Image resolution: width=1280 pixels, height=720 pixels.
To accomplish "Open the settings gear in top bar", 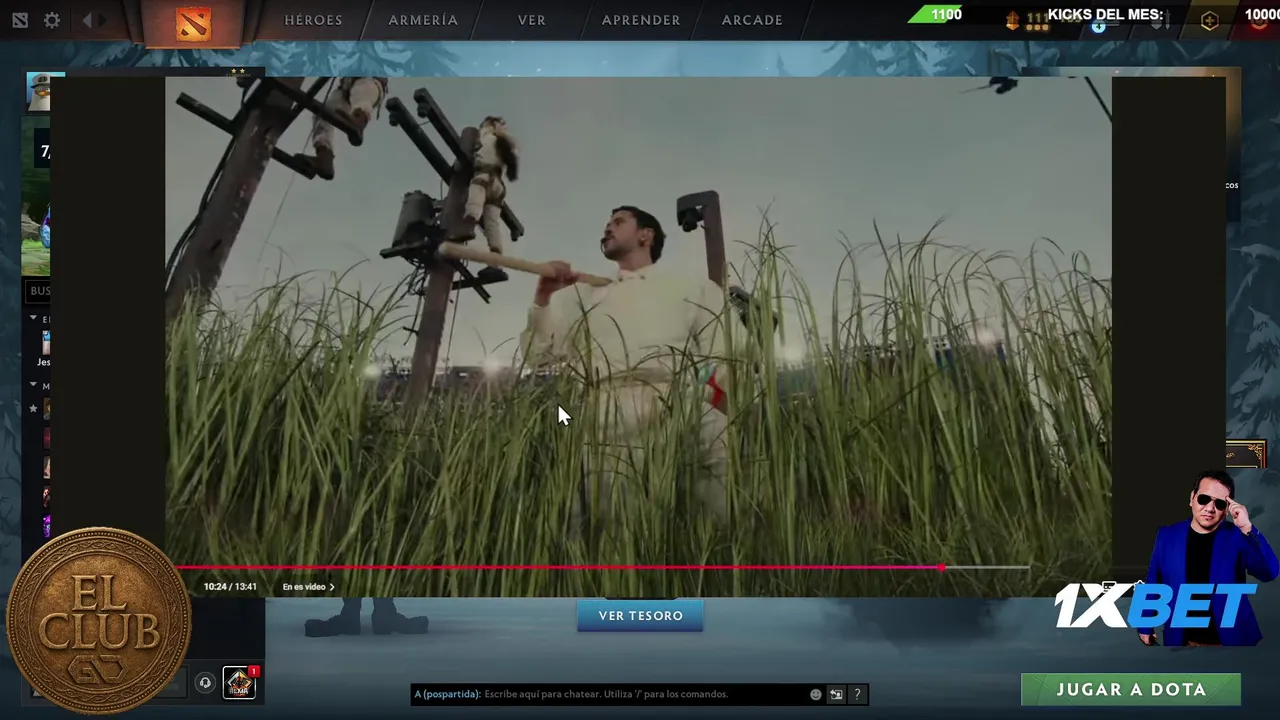I will tap(52, 20).
